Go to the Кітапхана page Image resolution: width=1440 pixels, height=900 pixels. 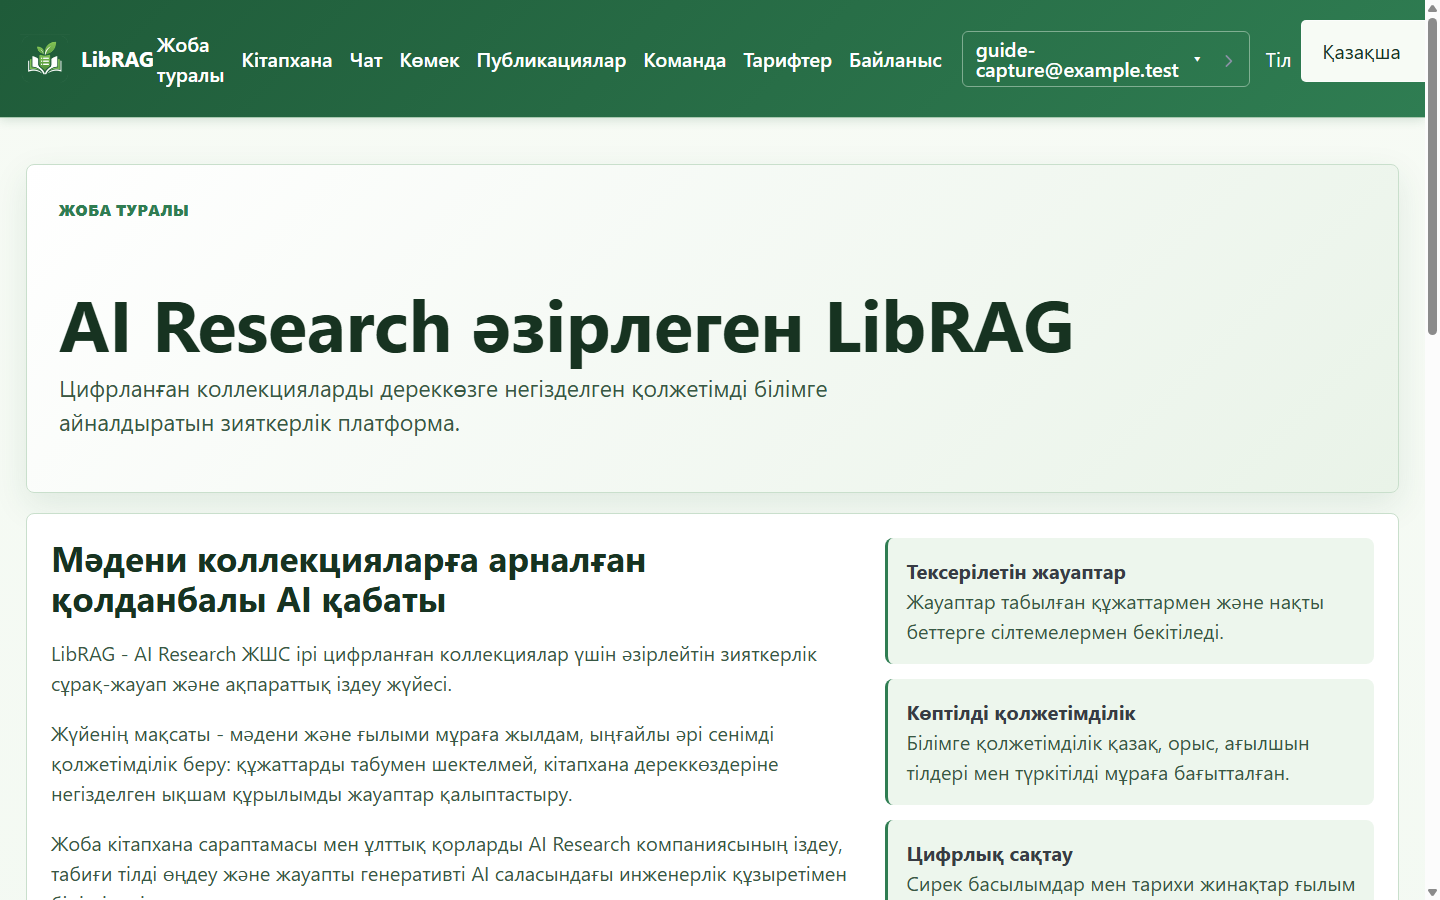[287, 60]
